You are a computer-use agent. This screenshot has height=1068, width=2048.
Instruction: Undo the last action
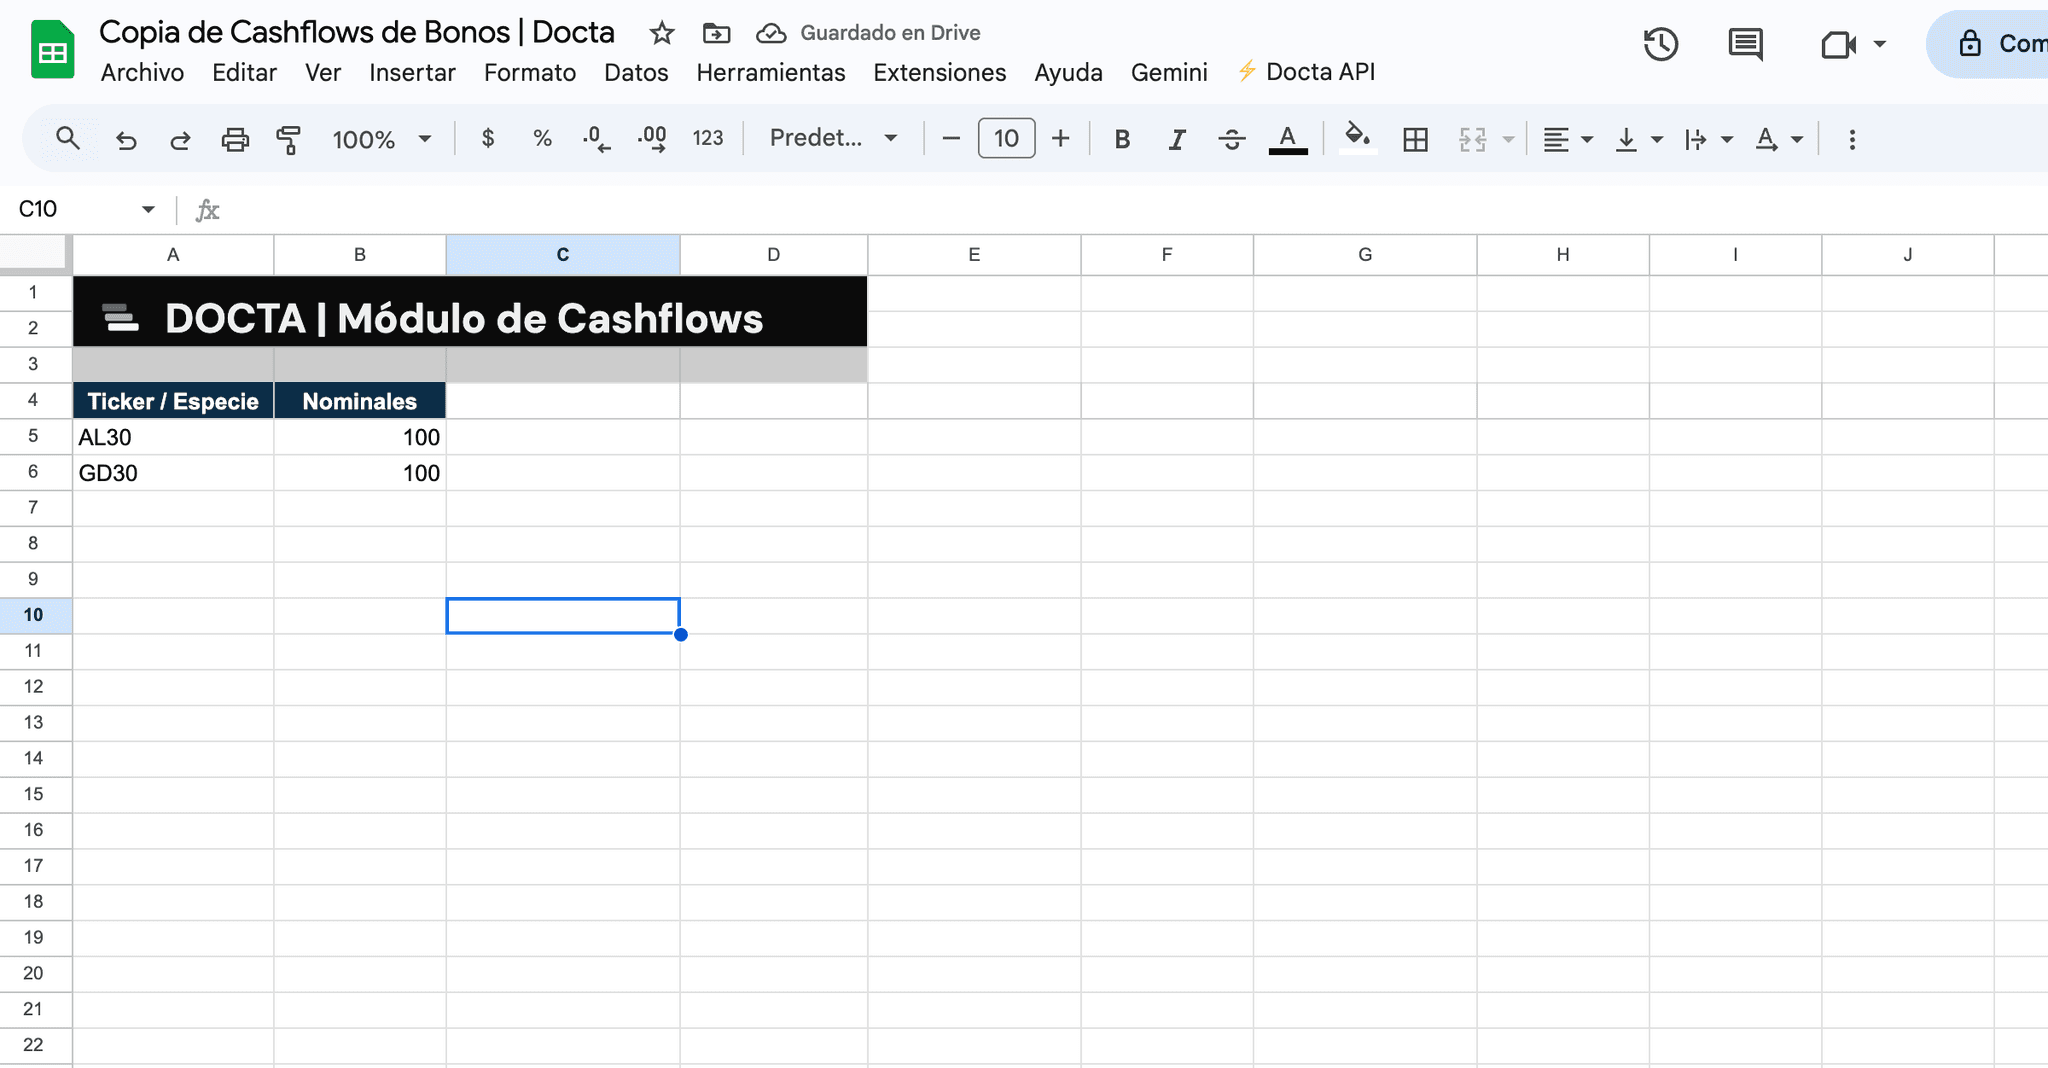(x=125, y=139)
